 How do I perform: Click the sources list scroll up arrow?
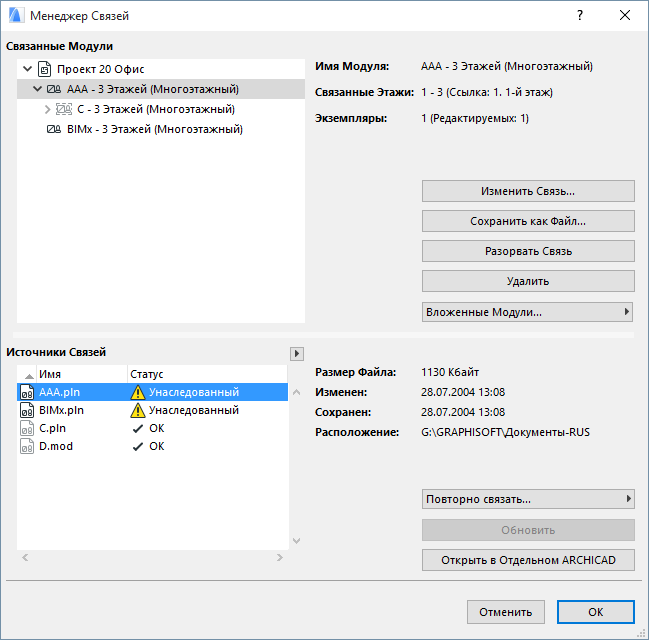coord(296,392)
